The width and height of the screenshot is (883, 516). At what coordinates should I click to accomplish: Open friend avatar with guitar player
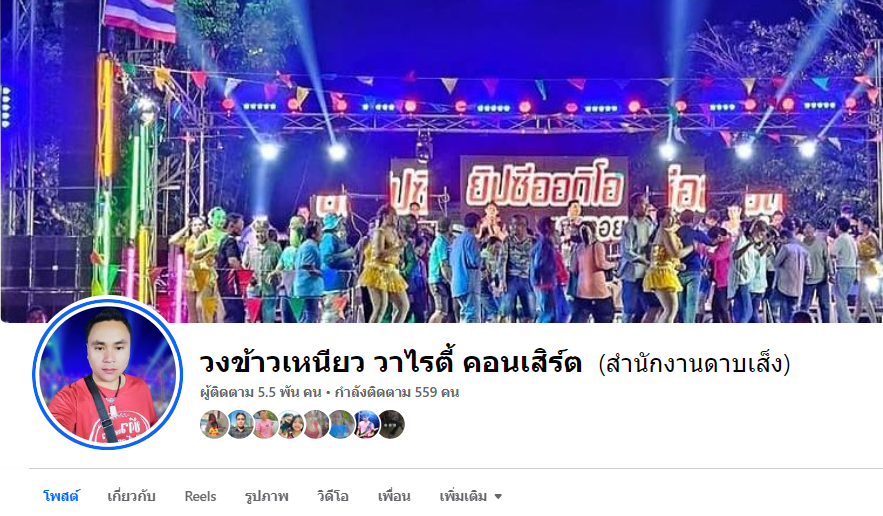[x=366, y=424]
